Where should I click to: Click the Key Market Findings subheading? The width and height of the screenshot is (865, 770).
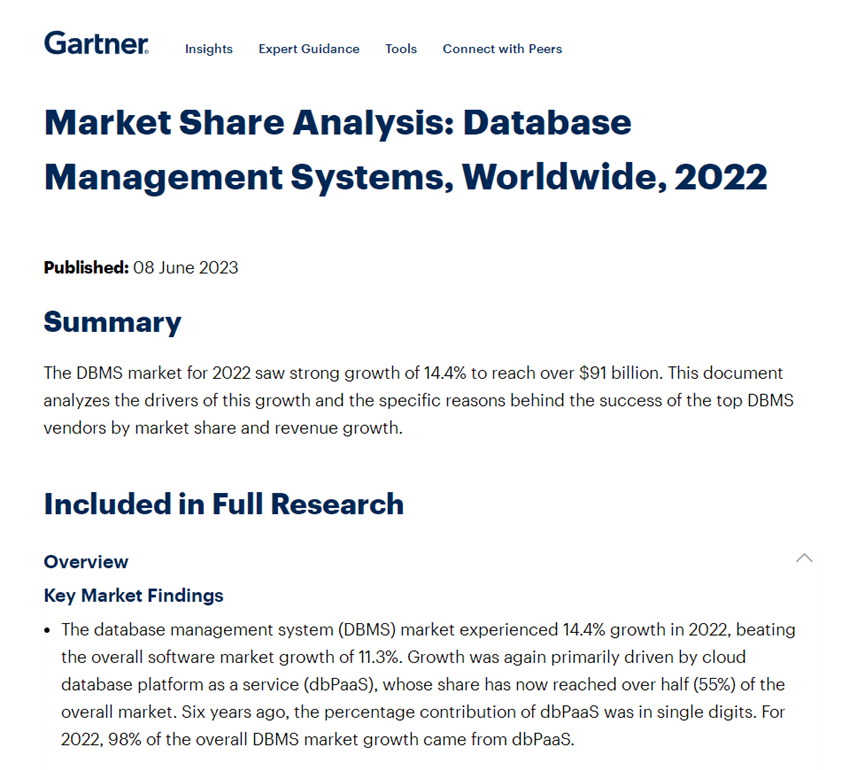[x=134, y=596]
